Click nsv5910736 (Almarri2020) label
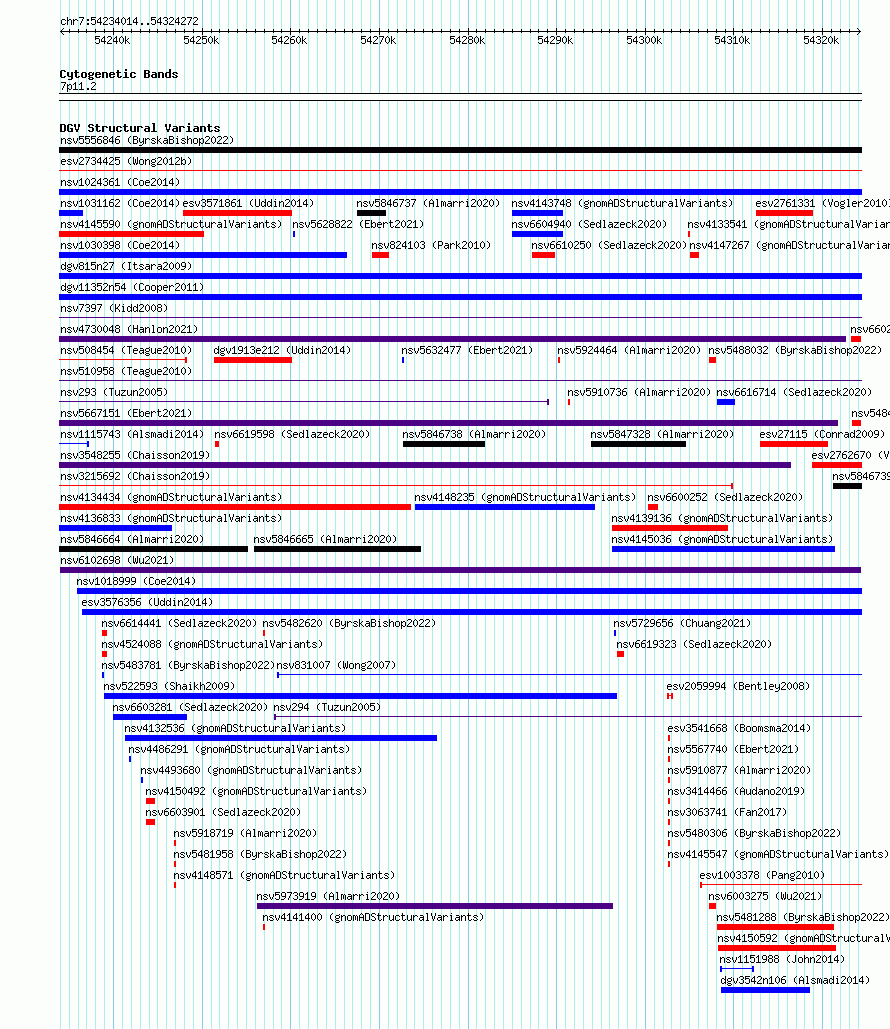This screenshot has width=890, height=1029. [639, 392]
